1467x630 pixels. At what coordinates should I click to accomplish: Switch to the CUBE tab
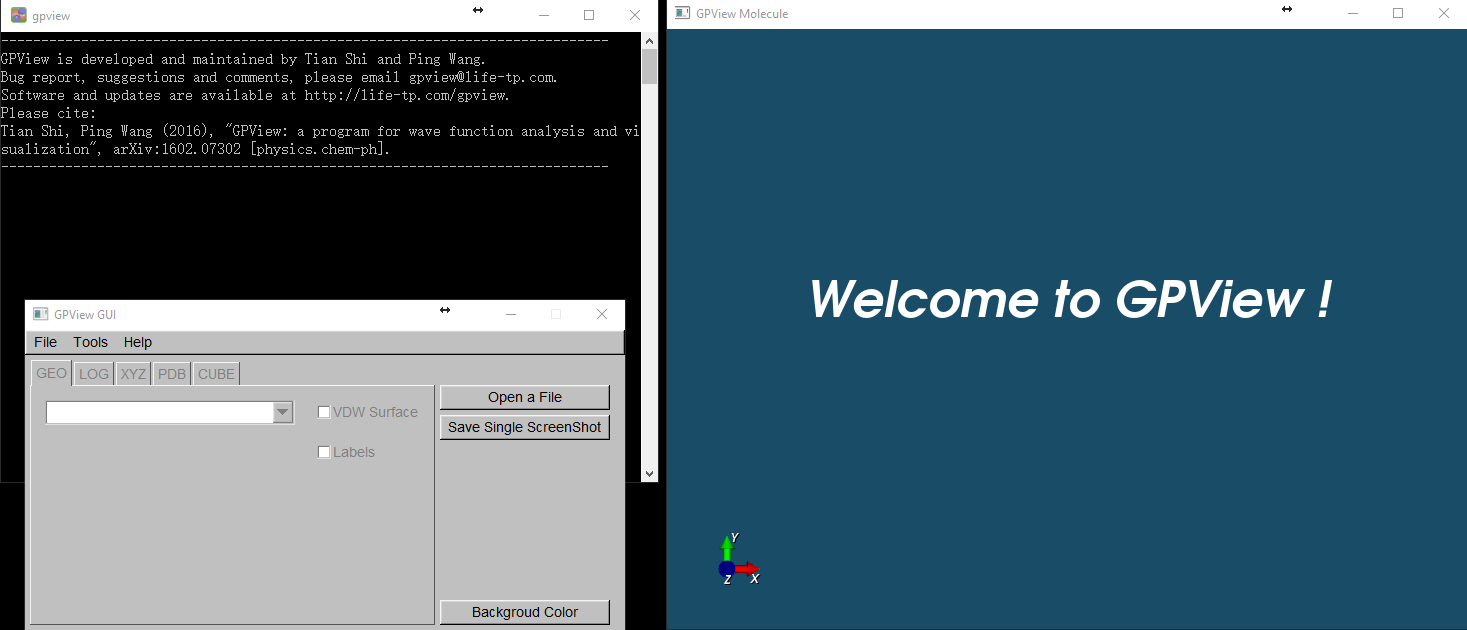point(216,374)
